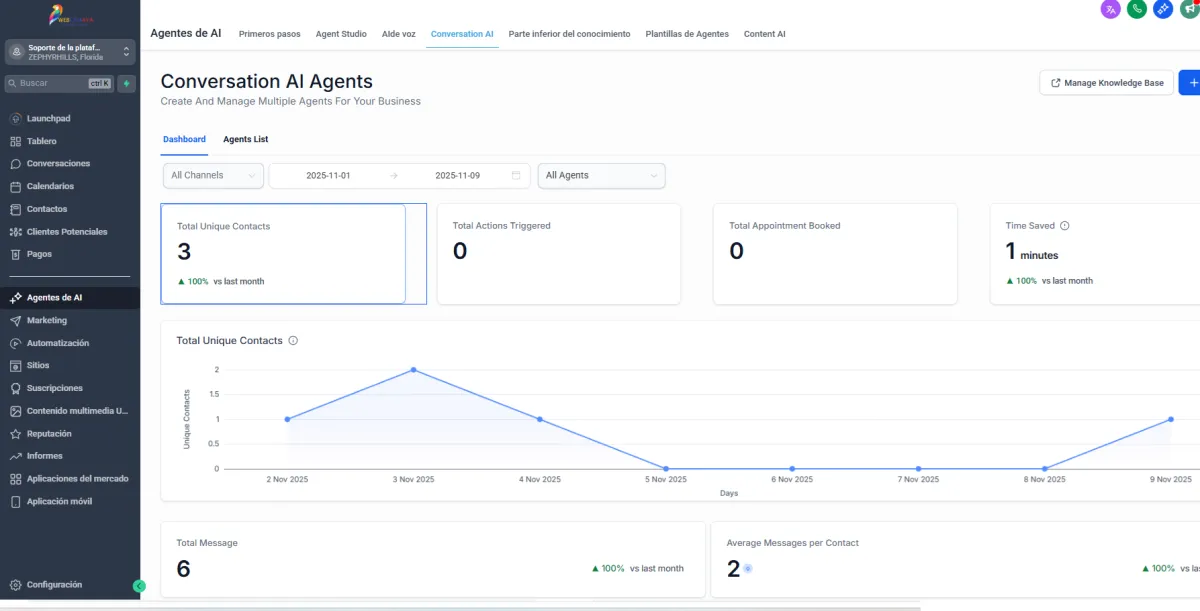This screenshot has height=611, width=1200.
Task: Open Calendarios calendar icon
Action: pyautogui.click(x=16, y=187)
